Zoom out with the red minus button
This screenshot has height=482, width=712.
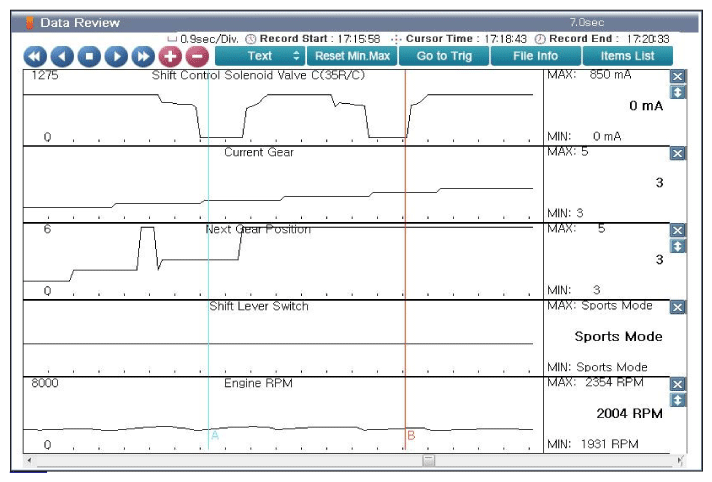click(197, 56)
